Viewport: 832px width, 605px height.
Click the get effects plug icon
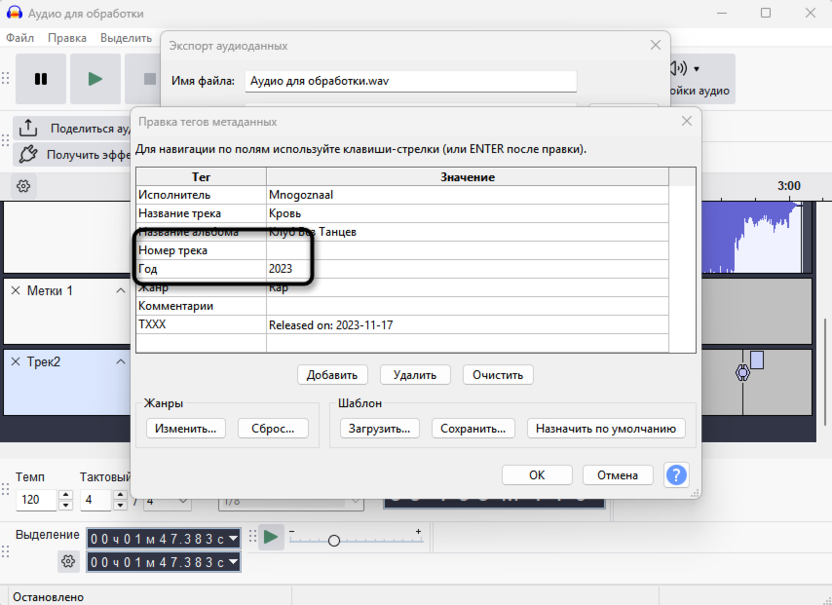28,154
